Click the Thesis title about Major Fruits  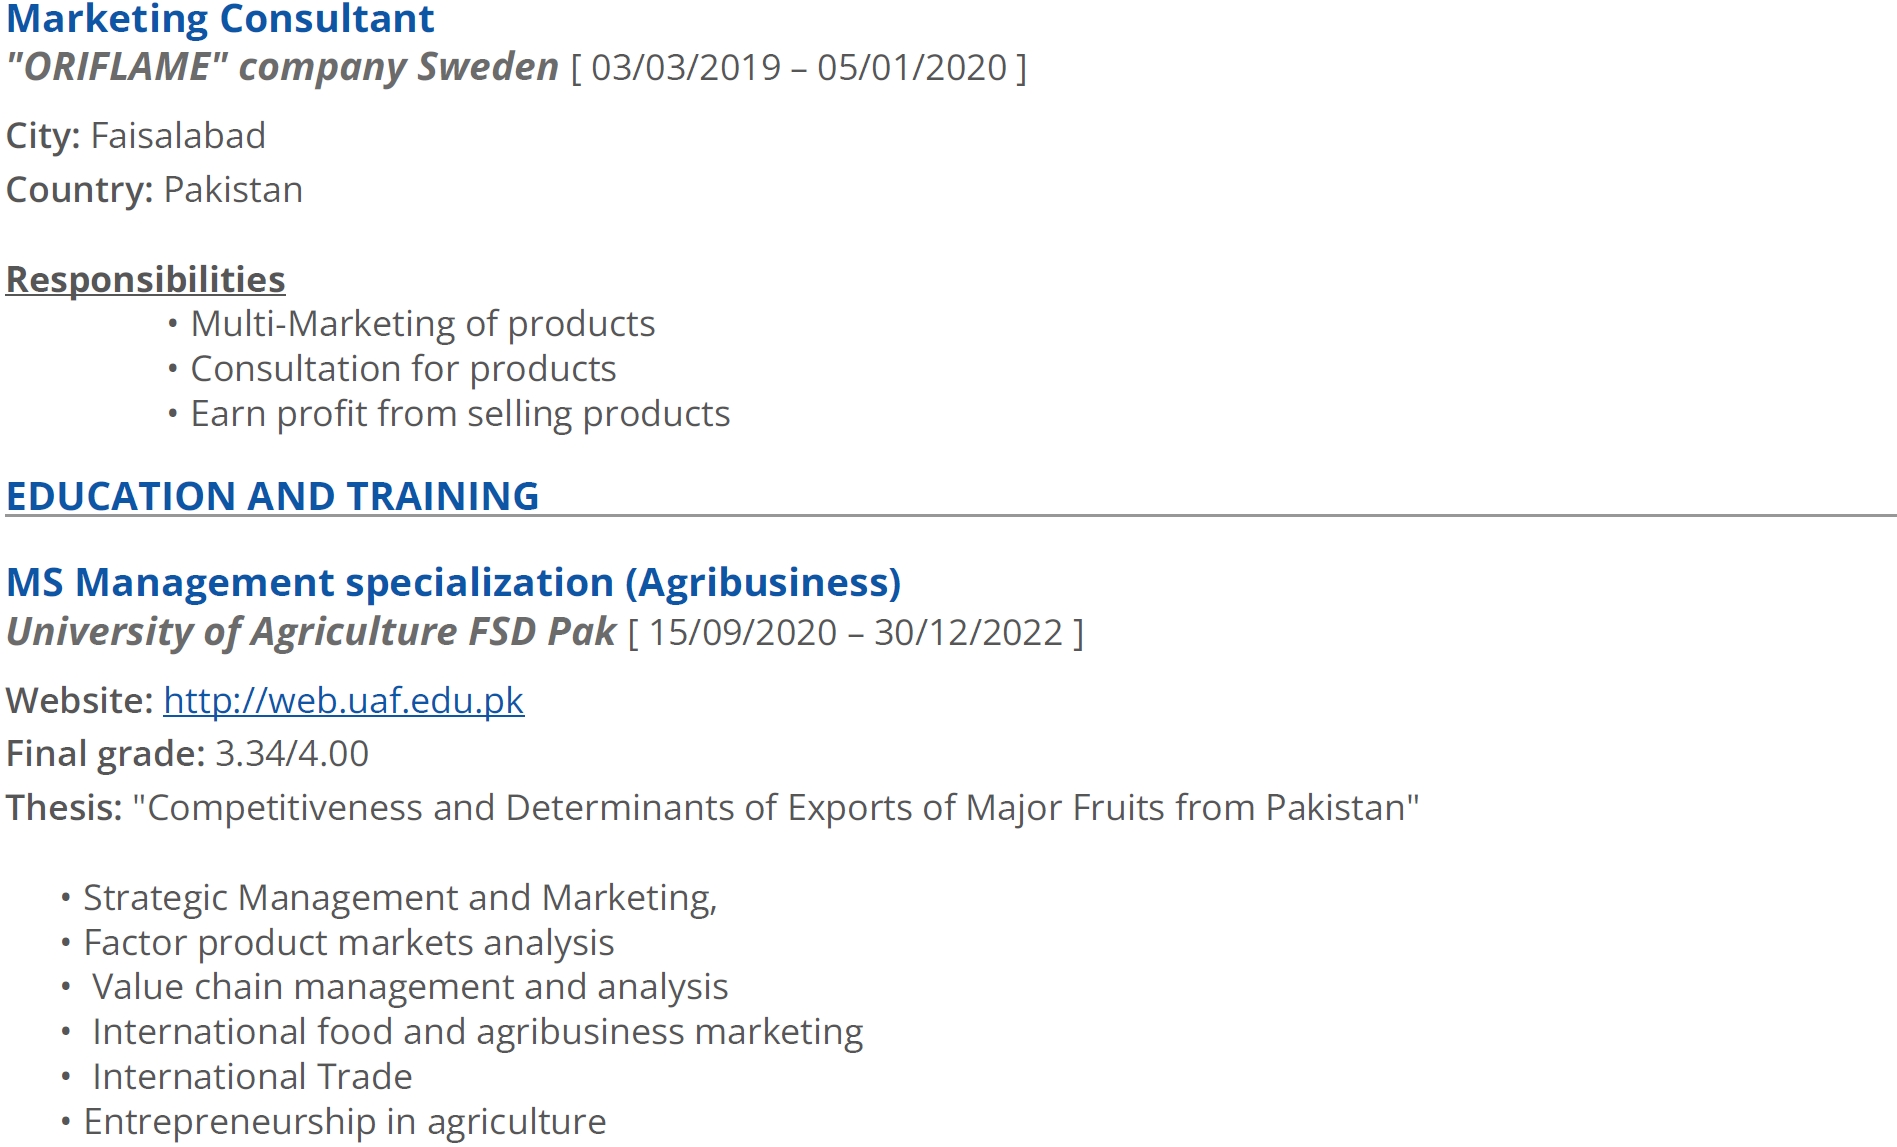[x=776, y=808]
